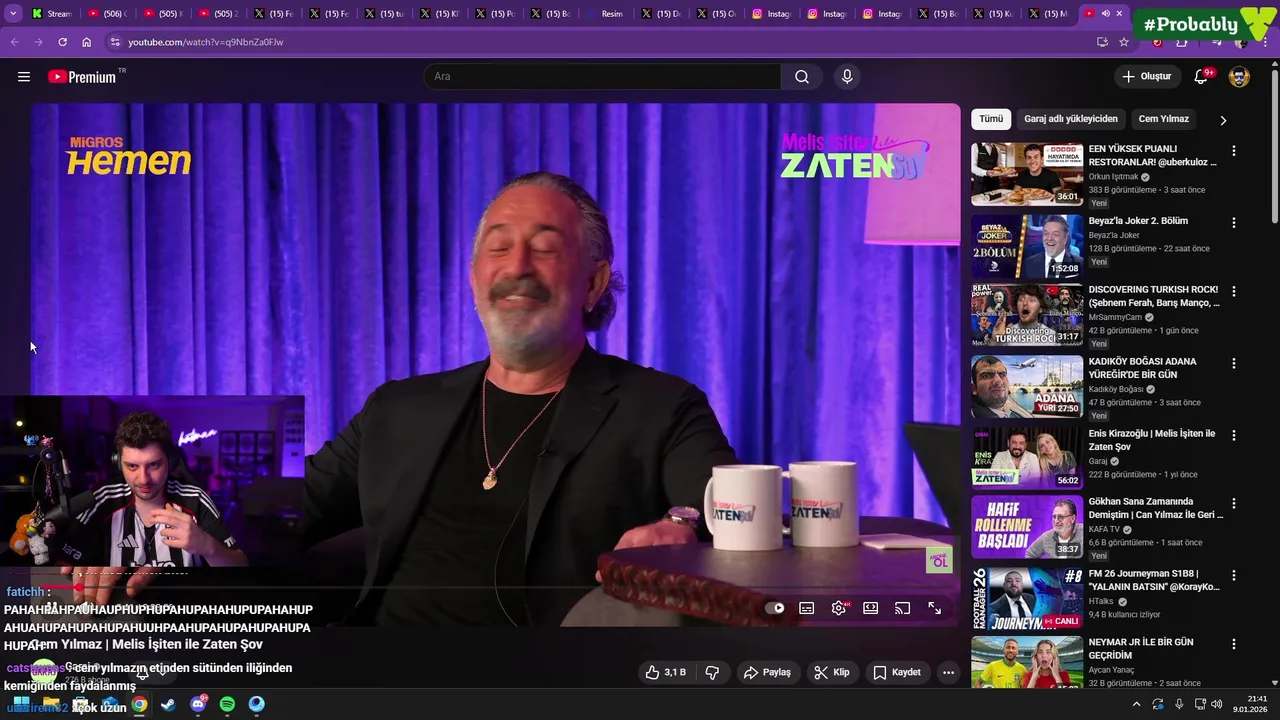Open Steam from the taskbar

pos(168,705)
